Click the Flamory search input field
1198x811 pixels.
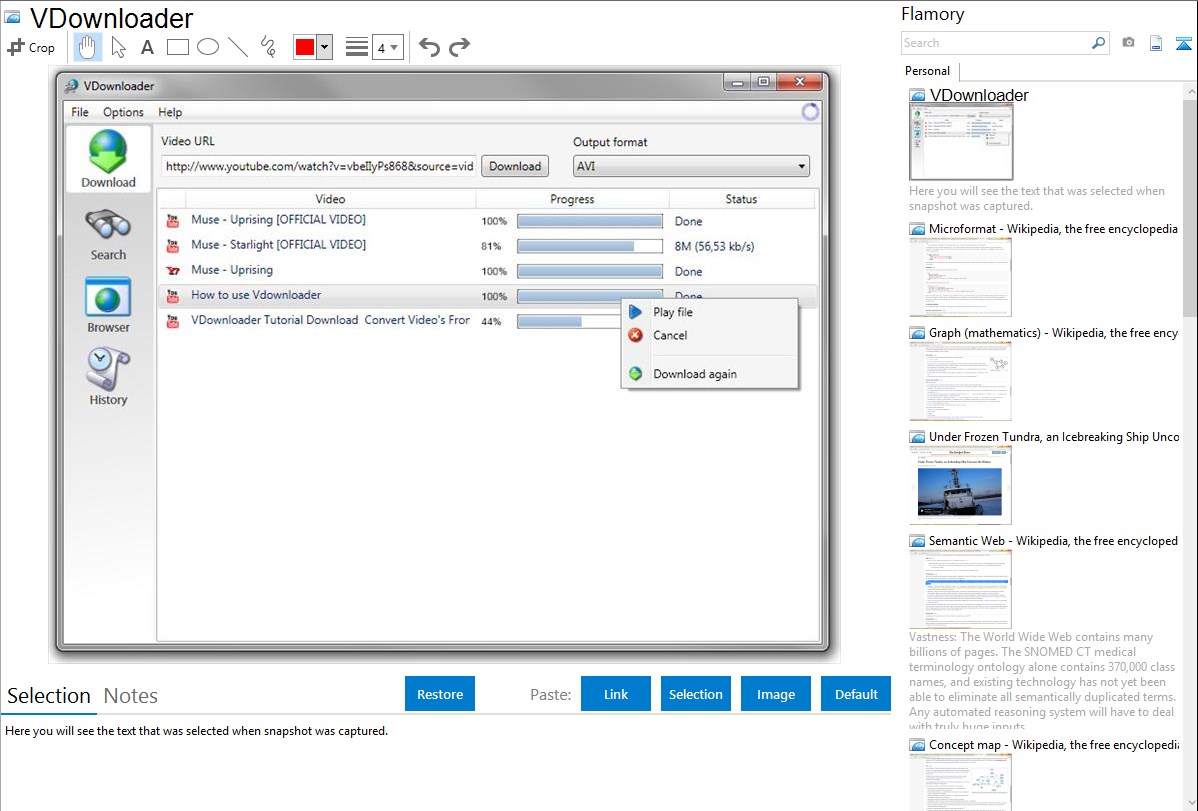995,43
